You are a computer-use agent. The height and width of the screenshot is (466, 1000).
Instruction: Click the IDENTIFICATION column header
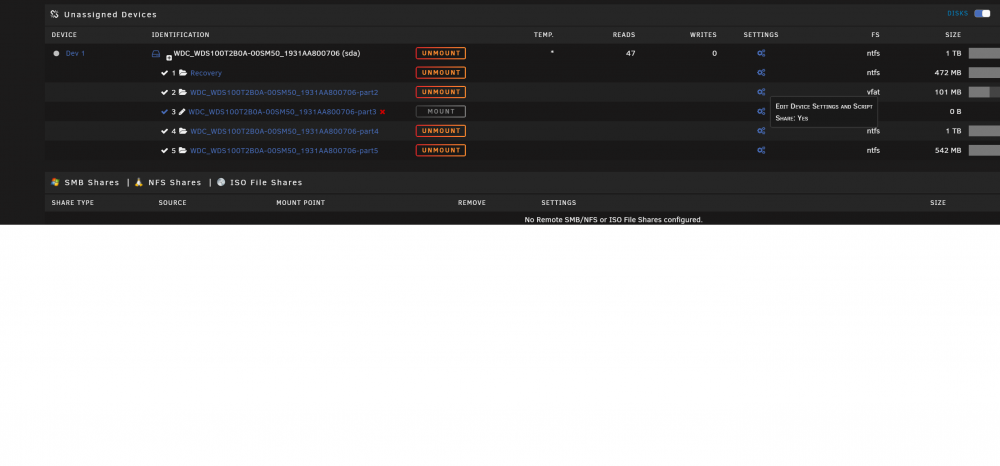point(180,35)
